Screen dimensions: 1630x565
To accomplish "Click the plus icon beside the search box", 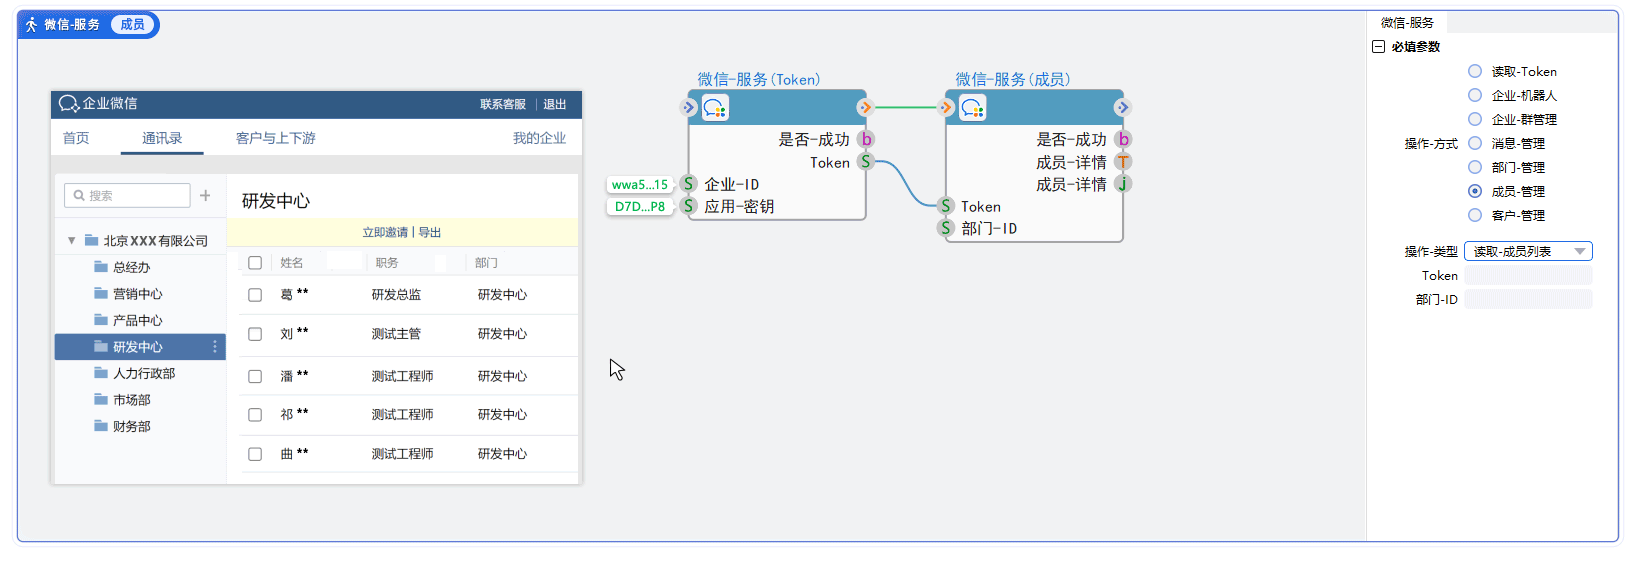I will (x=205, y=196).
